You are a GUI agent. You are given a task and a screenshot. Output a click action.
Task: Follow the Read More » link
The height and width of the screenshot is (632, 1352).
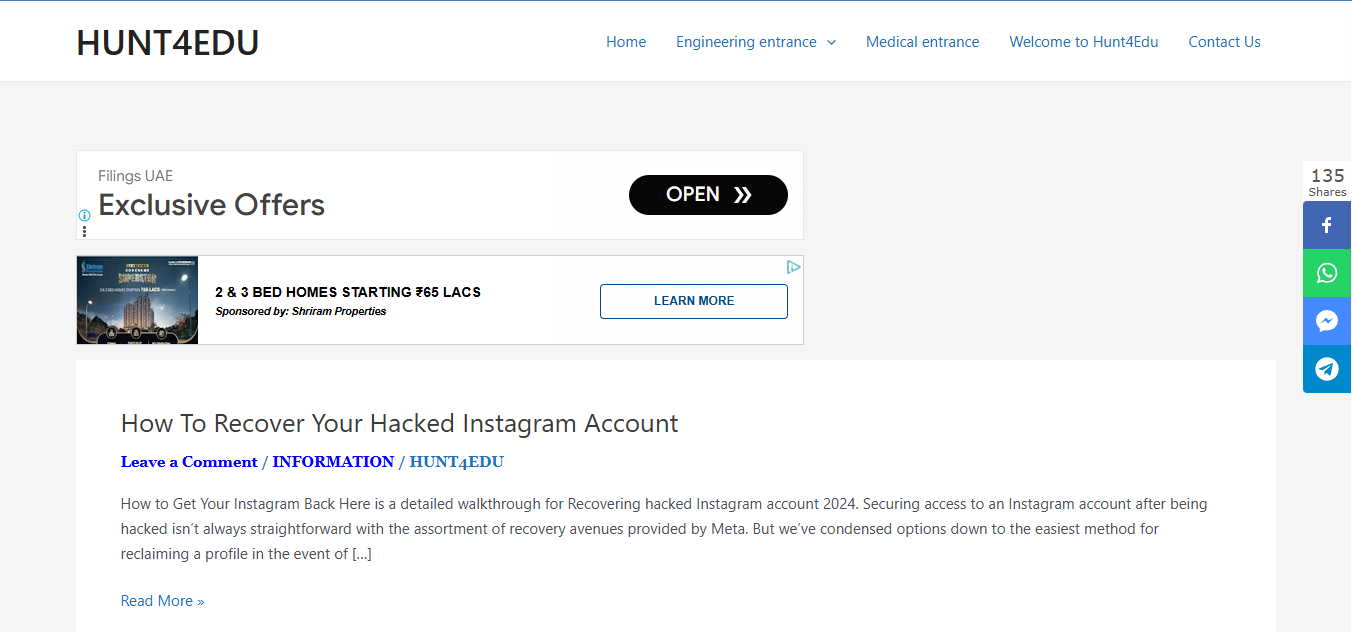[162, 601]
